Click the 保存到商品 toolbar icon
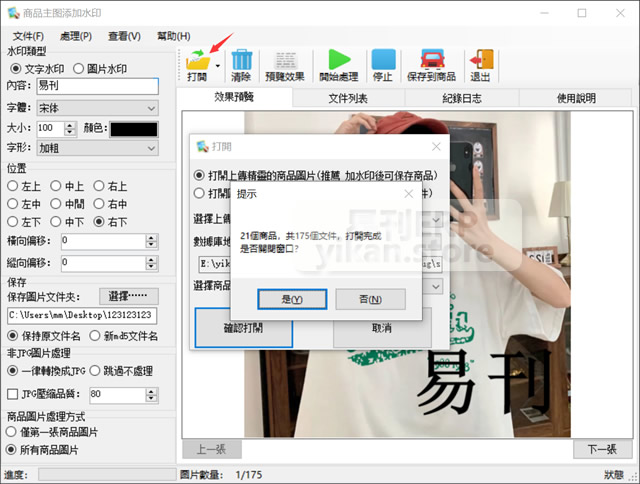This screenshot has height=484, width=640. coord(432,61)
